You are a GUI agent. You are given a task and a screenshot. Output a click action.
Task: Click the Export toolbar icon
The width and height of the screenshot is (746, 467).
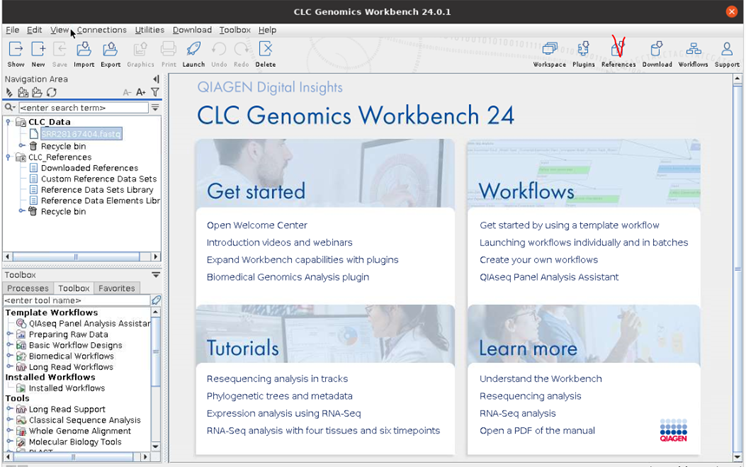tap(110, 49)
